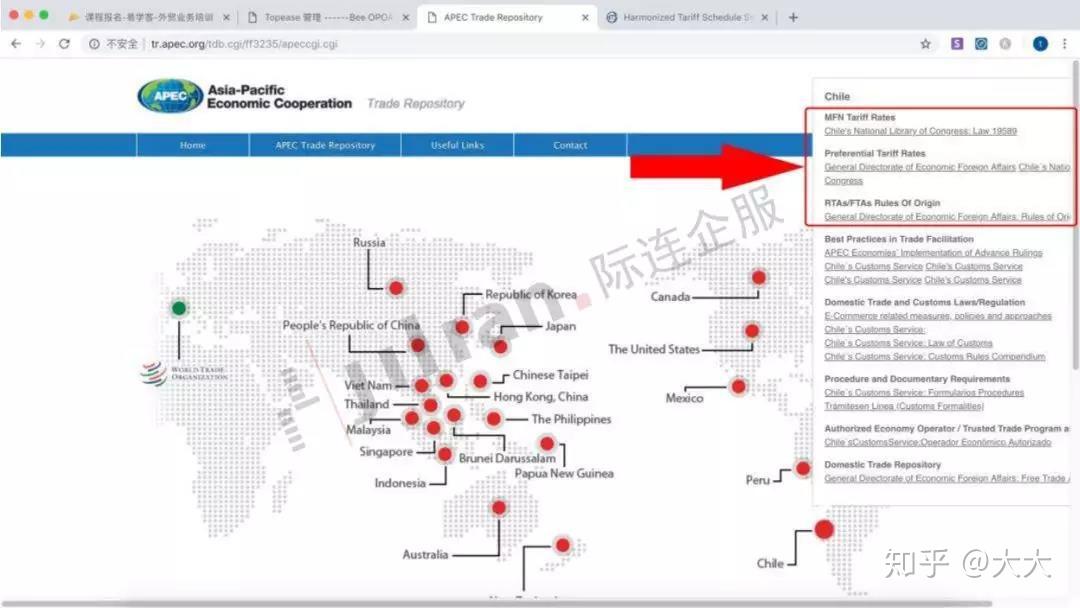Open General Directorate link under Preferential Tariff Rates
Image resolution: width=1080 pixels, height=608 pixels.
920,167
